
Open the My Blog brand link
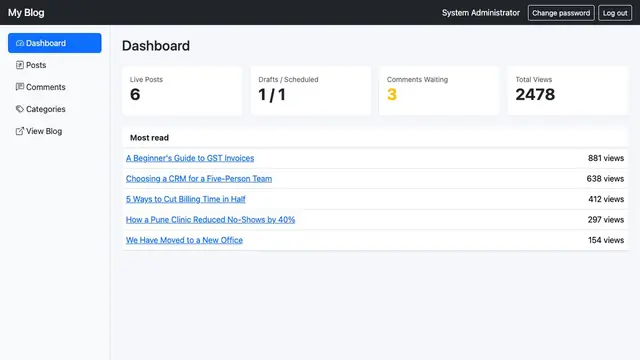tap(26, 13)
